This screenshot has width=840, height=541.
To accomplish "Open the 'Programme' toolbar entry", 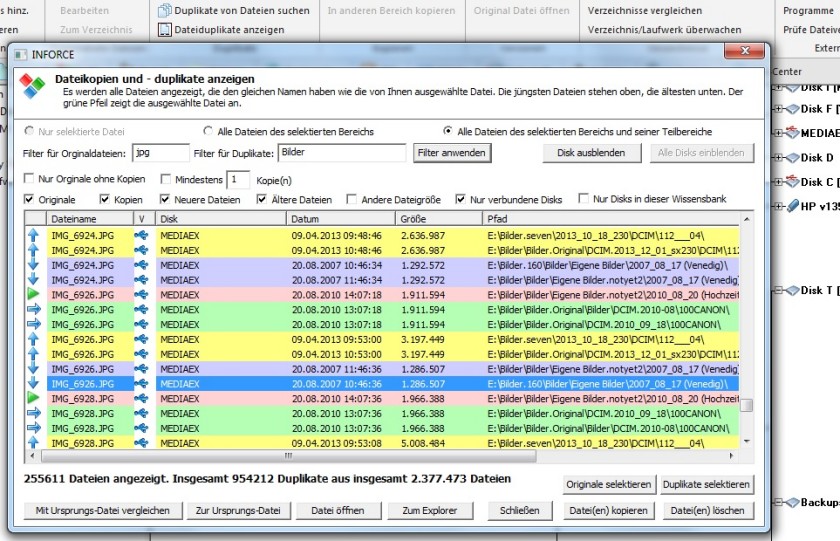I will [808, 10].
